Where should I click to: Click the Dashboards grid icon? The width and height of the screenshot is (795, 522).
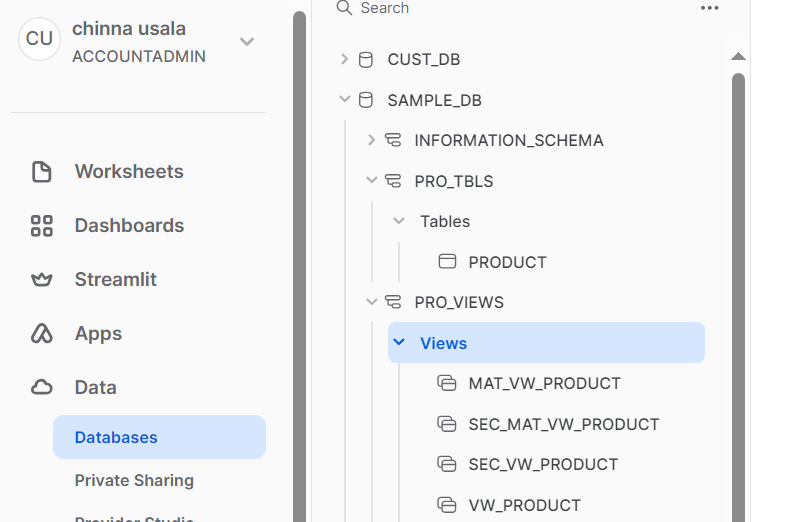click(x=42, y=226)
